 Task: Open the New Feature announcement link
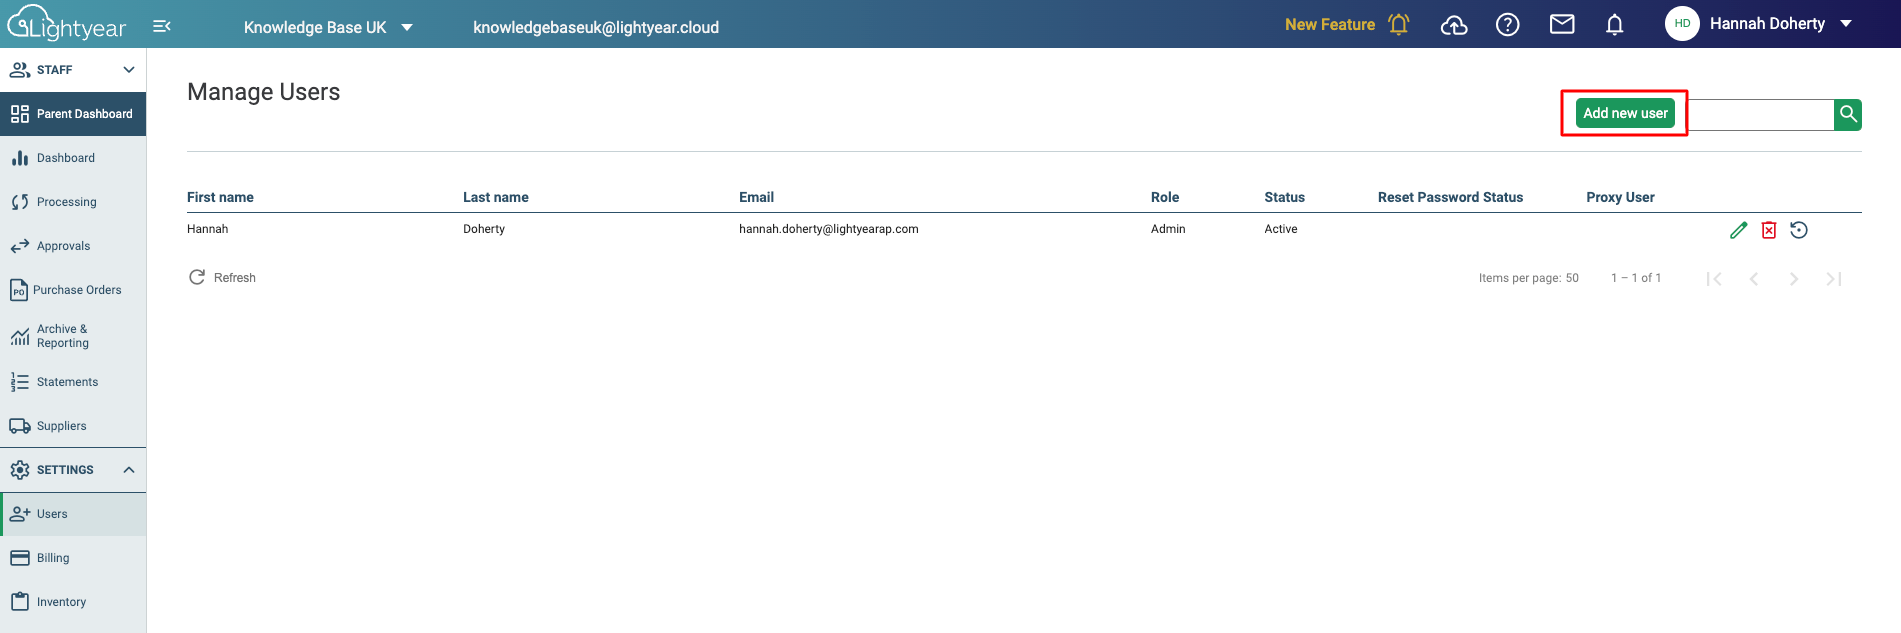[x=1330, y=24]
